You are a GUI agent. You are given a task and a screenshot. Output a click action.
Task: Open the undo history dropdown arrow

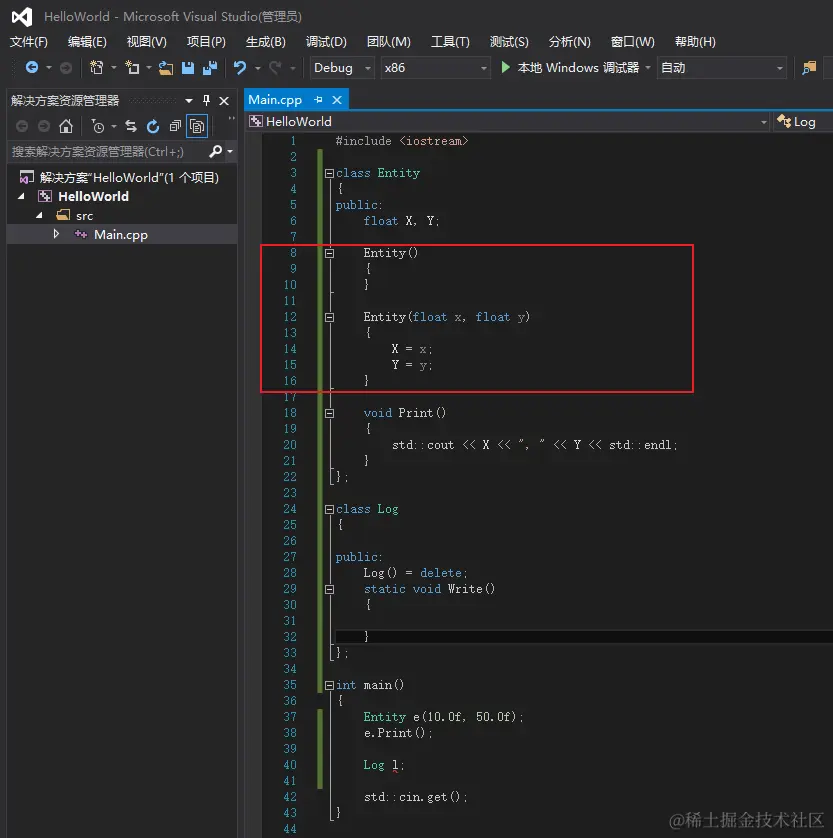point(258,68)
